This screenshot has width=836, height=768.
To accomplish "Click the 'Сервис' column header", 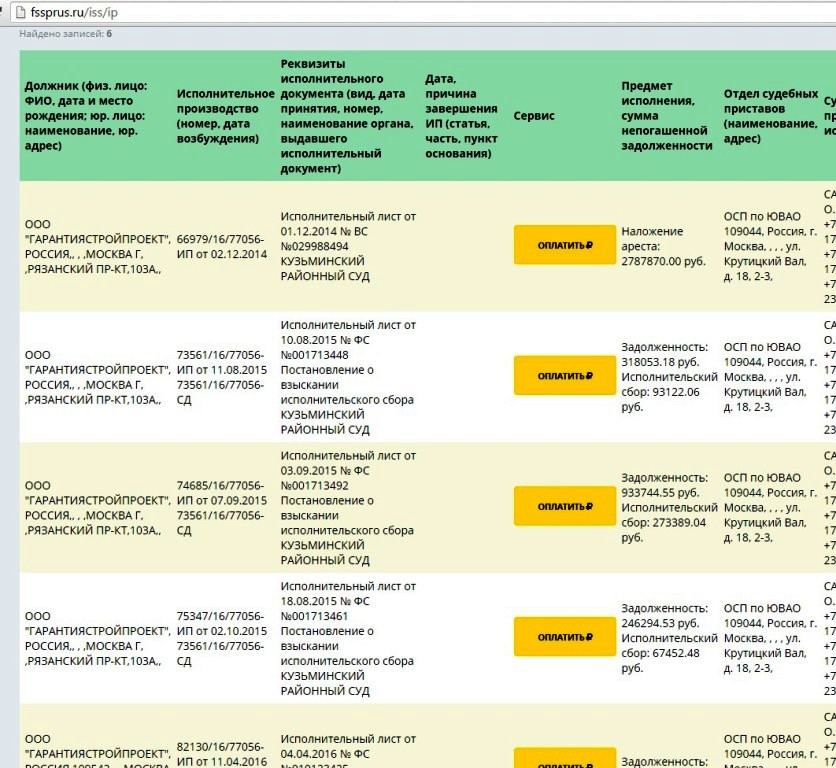I will pos(534,116).
